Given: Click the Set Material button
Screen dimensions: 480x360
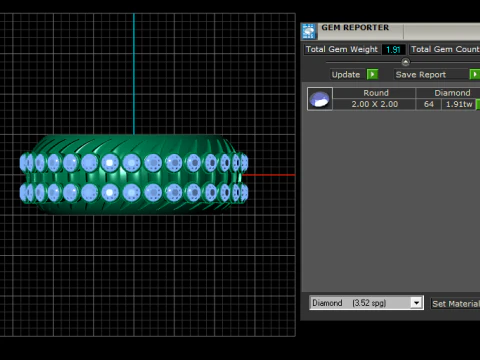Looking at the screenshot, I should (455, 304).
